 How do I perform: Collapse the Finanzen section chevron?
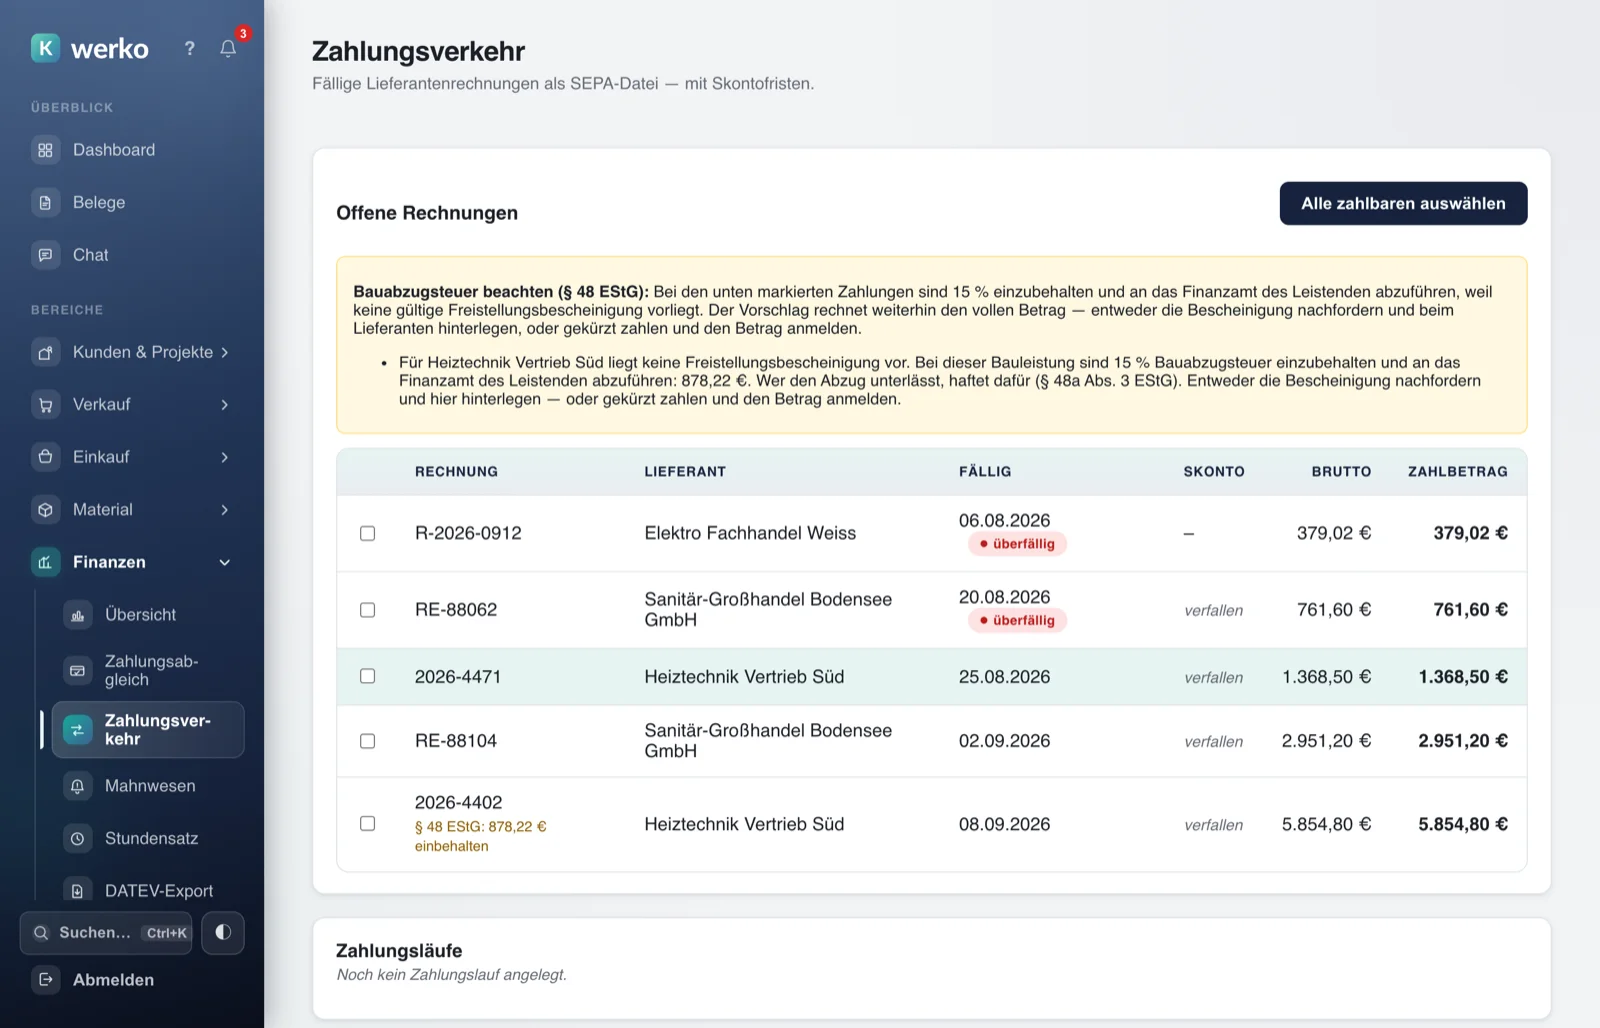tap(225, 562)
